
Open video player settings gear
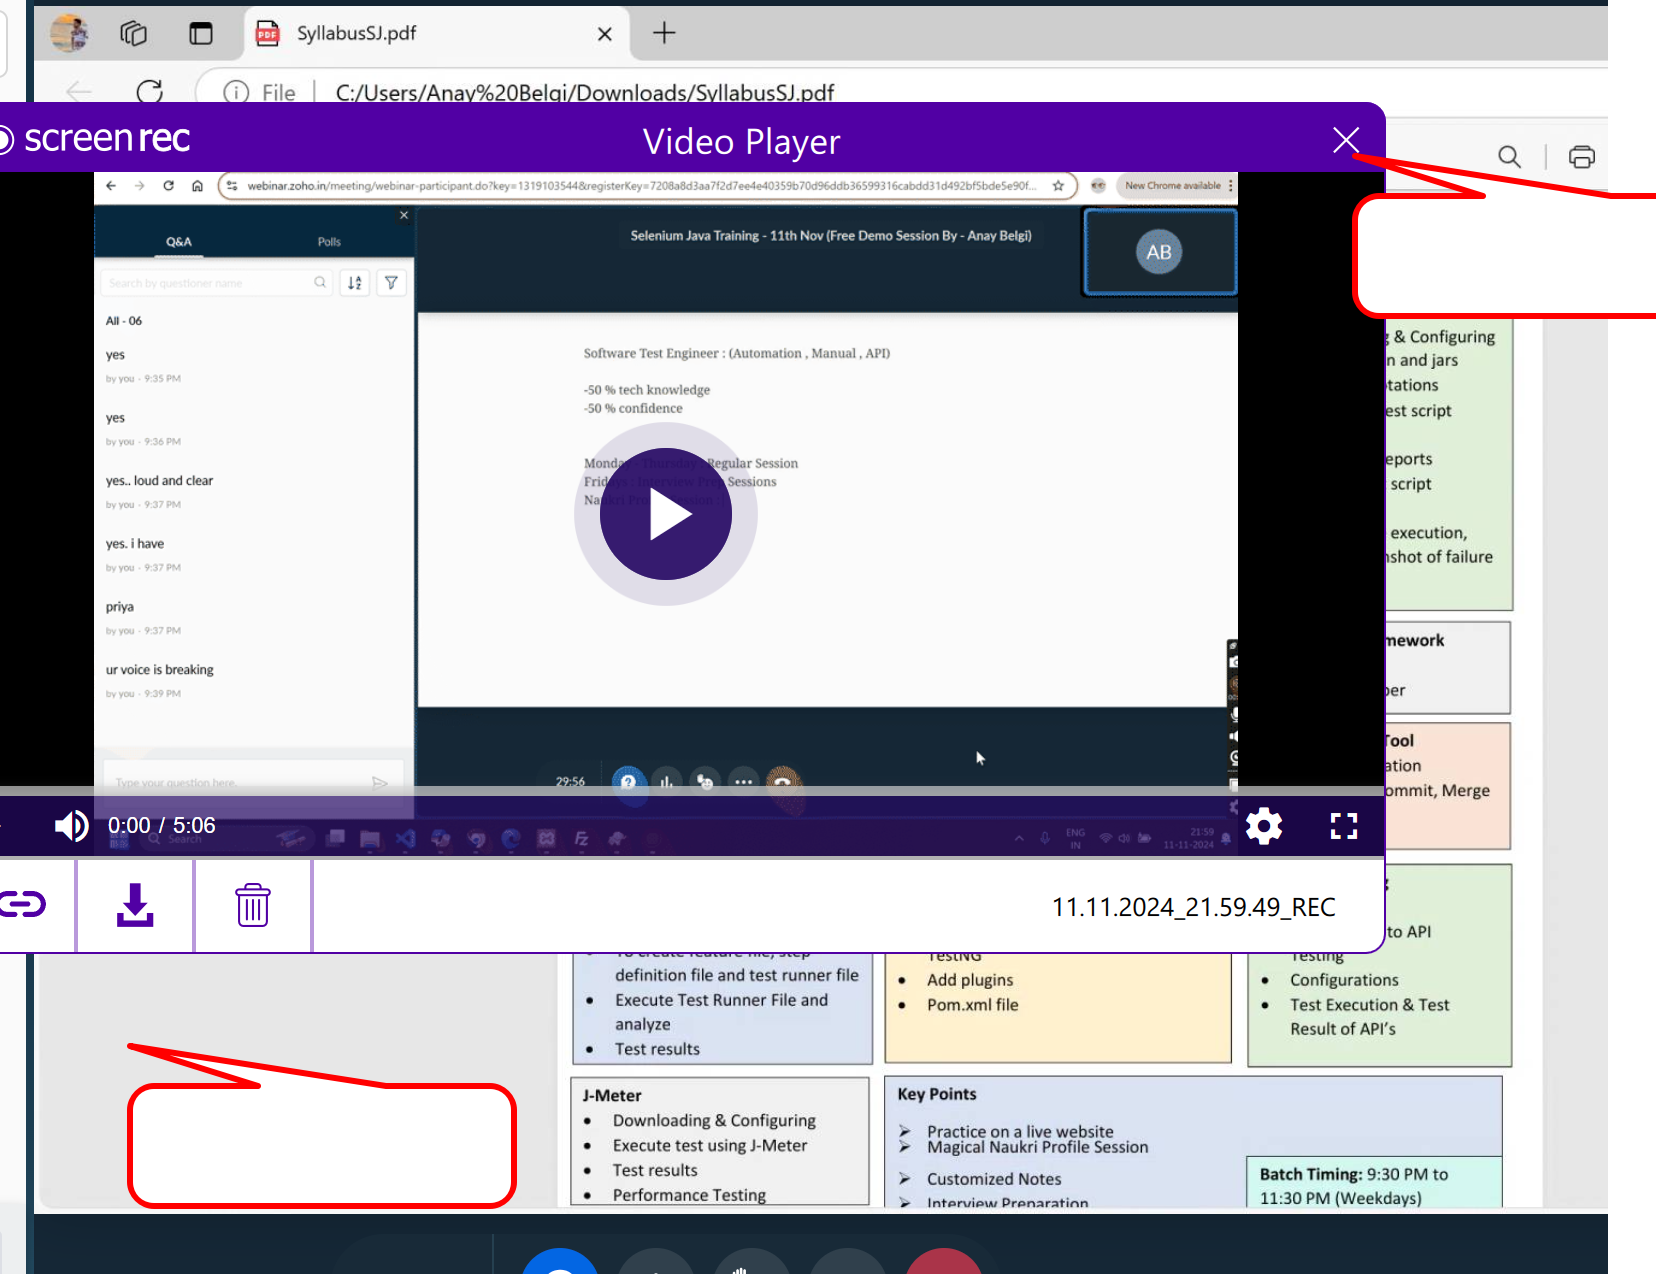coord(1264,826)
